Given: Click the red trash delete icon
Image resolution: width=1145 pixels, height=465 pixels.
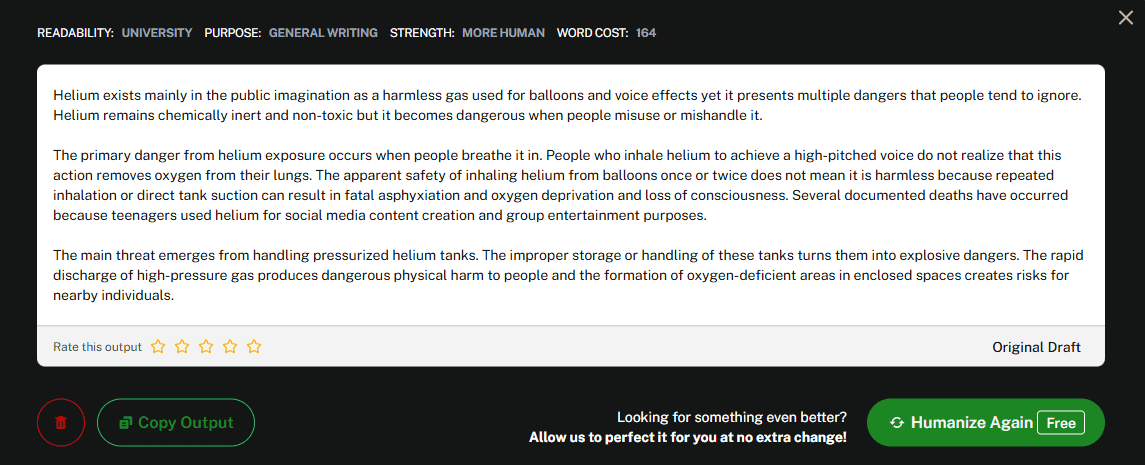Looking at the screenshot, I should coord(61,422).
